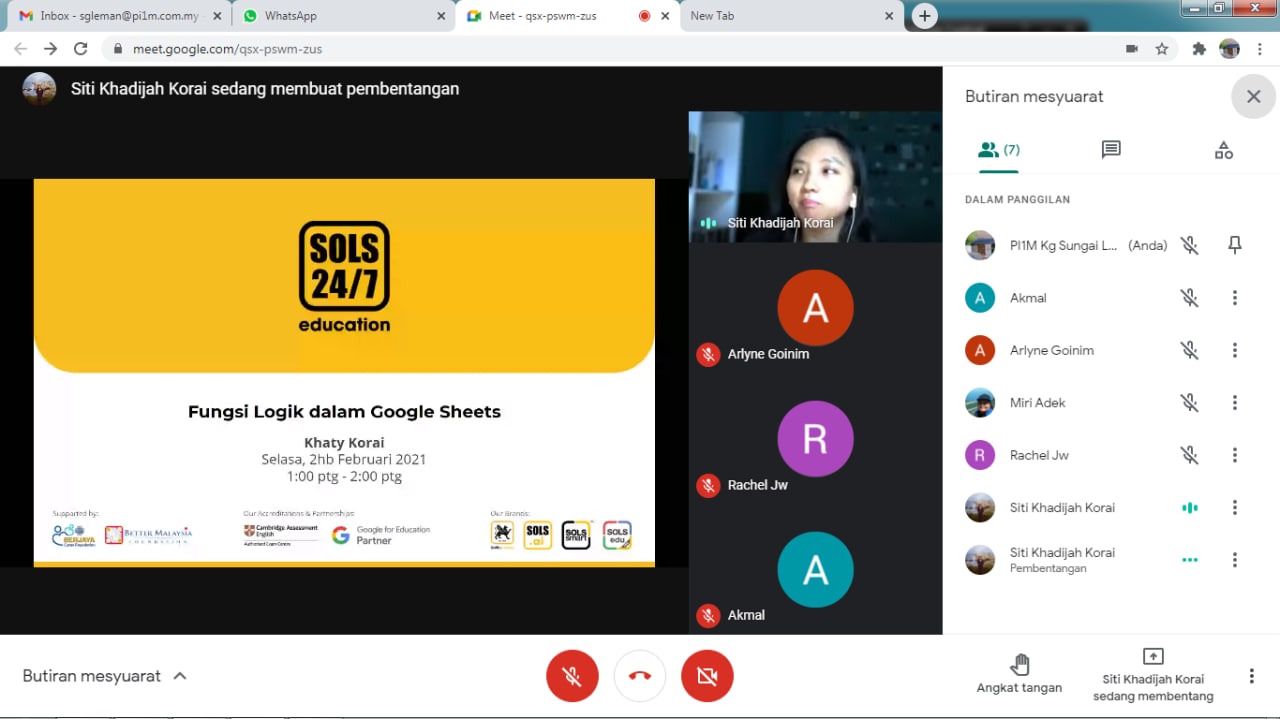
Task: Turn your camera on
Action: pos(707,676)
